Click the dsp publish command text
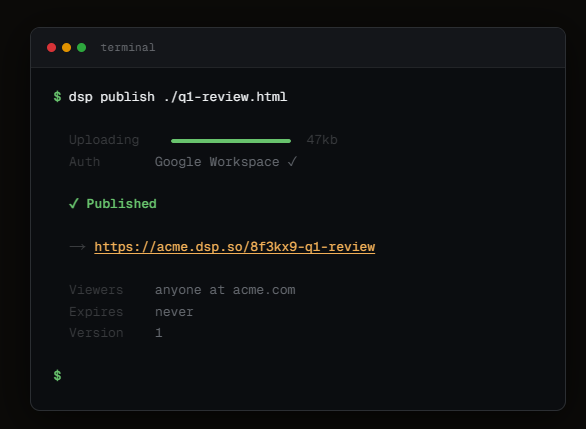 coord(178,97)
